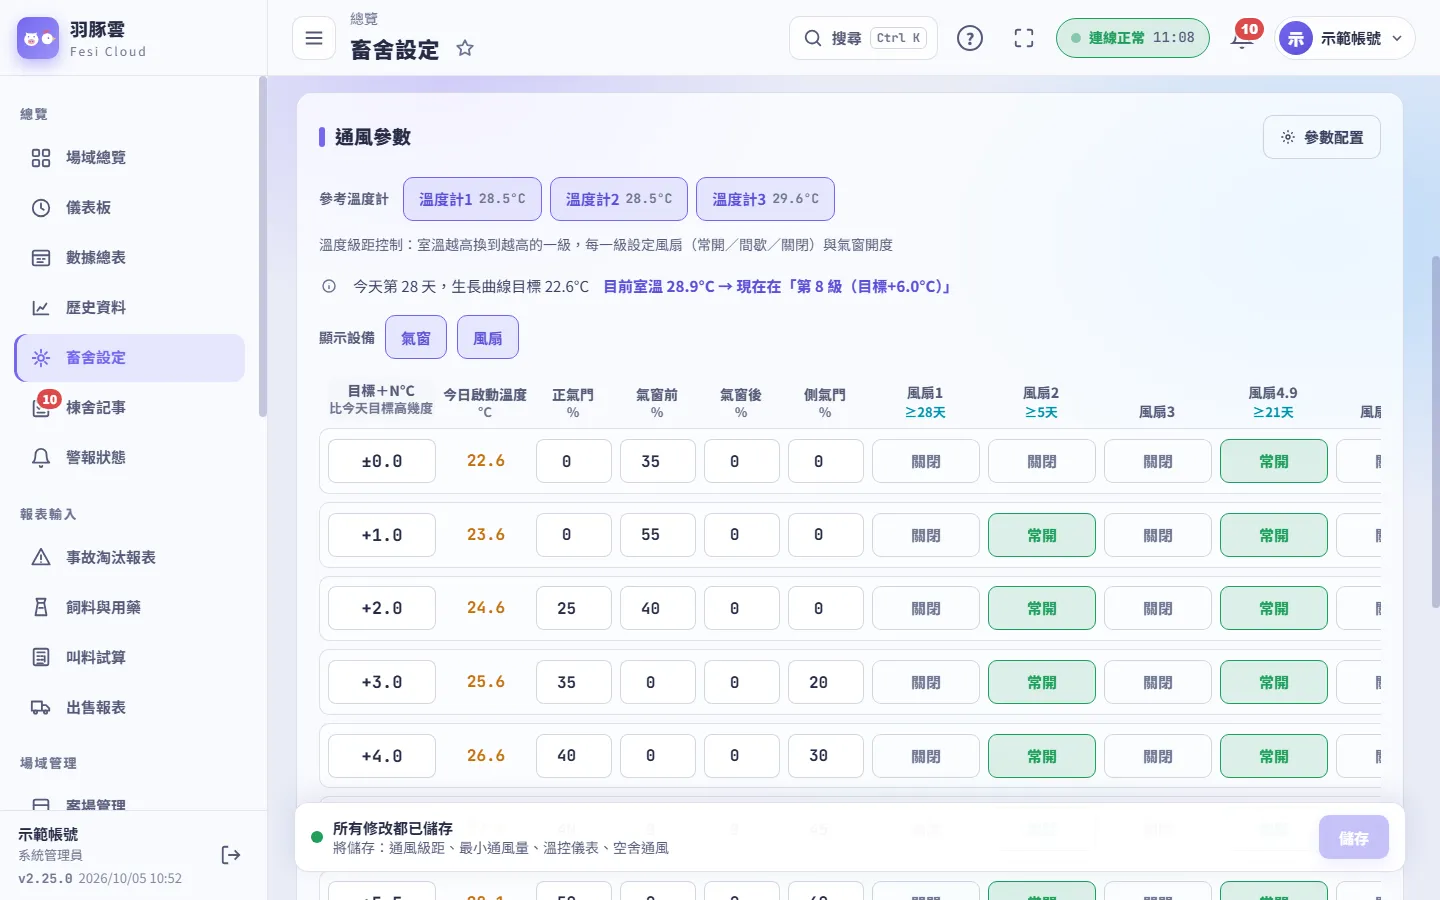Click start temperature 26.6 in +4.0 row

tap(486, 756)
